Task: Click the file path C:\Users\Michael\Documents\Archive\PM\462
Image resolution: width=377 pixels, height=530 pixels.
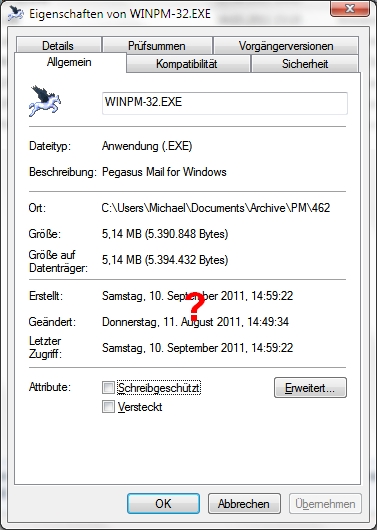Action: click(x=216, y=208)
